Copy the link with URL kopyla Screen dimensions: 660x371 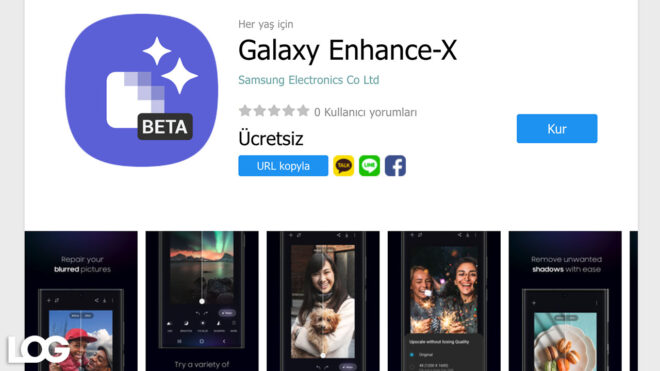[283, 165]
